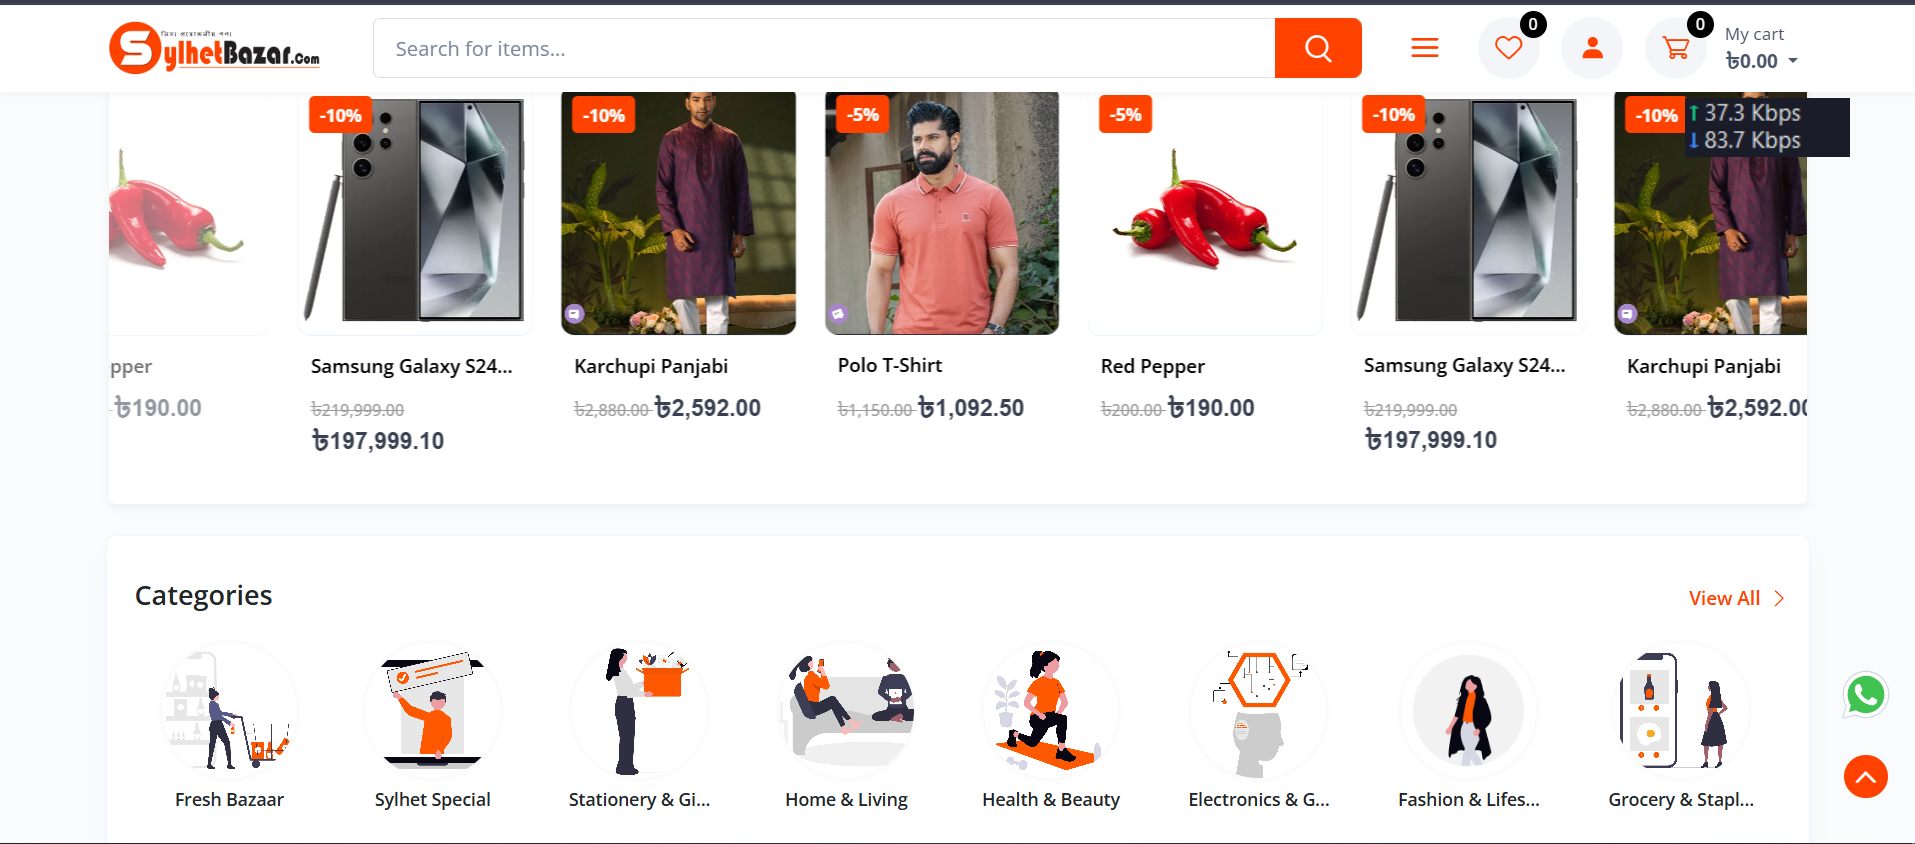Open the View All categories link

coord(1723,598)
